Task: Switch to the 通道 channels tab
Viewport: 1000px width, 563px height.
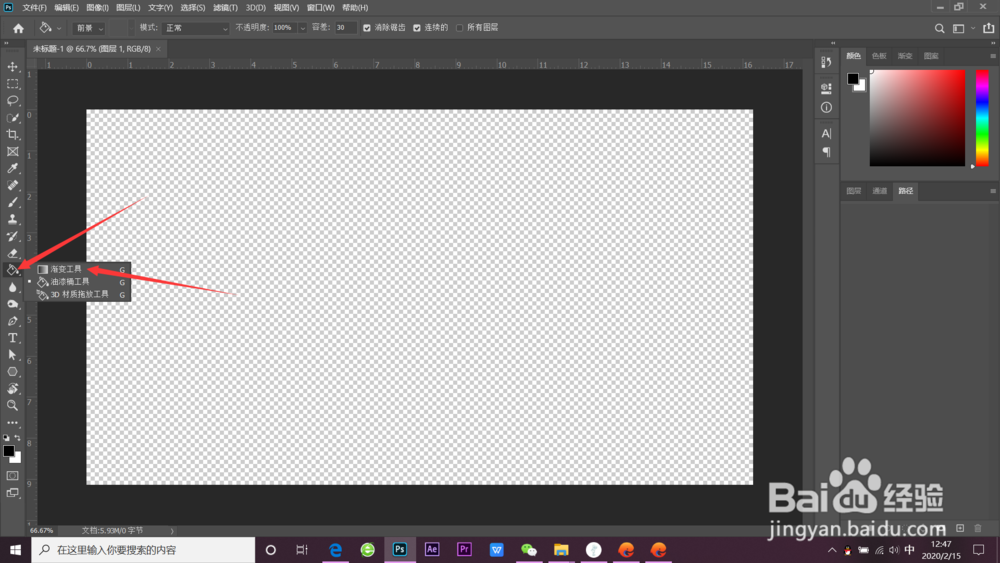Action: point(879,191)
